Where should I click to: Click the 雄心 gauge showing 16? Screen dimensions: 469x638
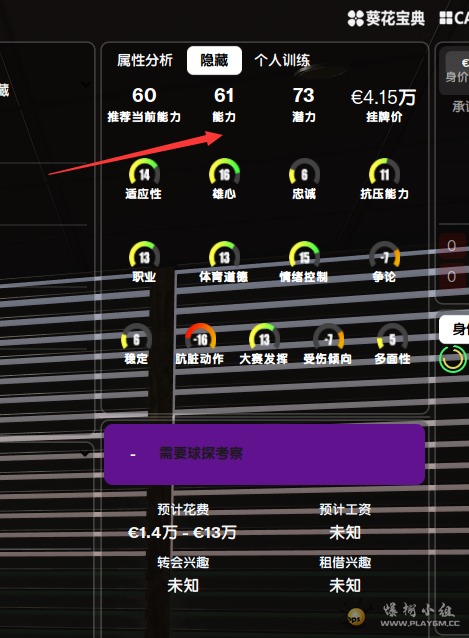click(x=224, y=173)
